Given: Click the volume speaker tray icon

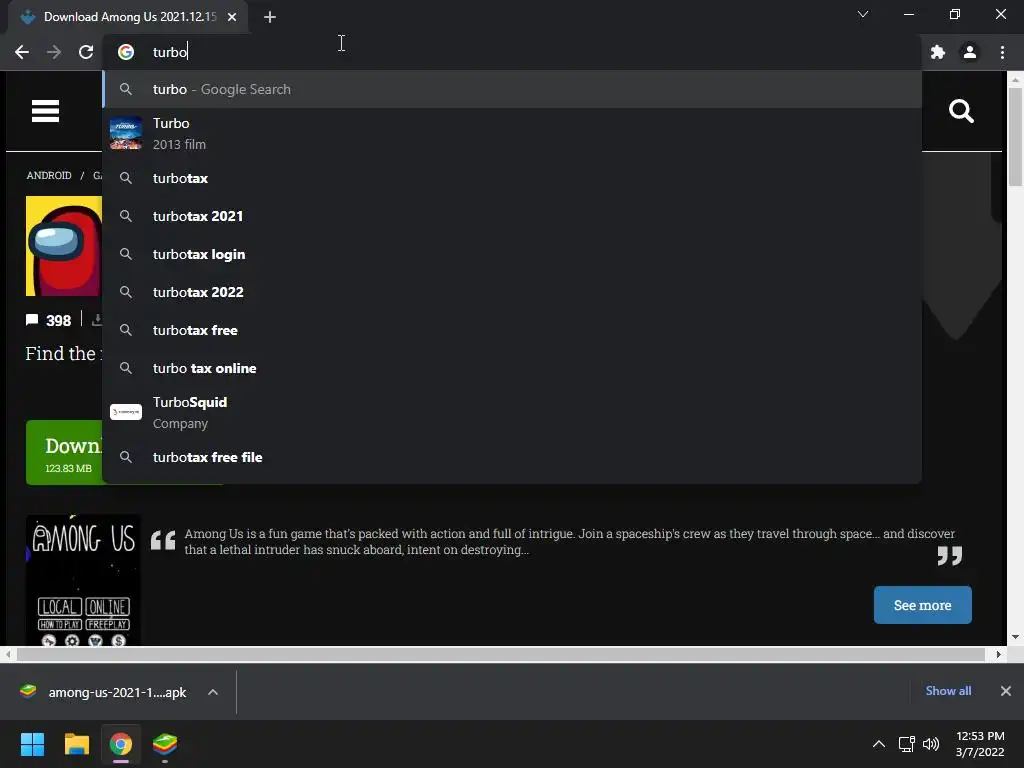Looking at the screenshot, I should pos(931,744).
